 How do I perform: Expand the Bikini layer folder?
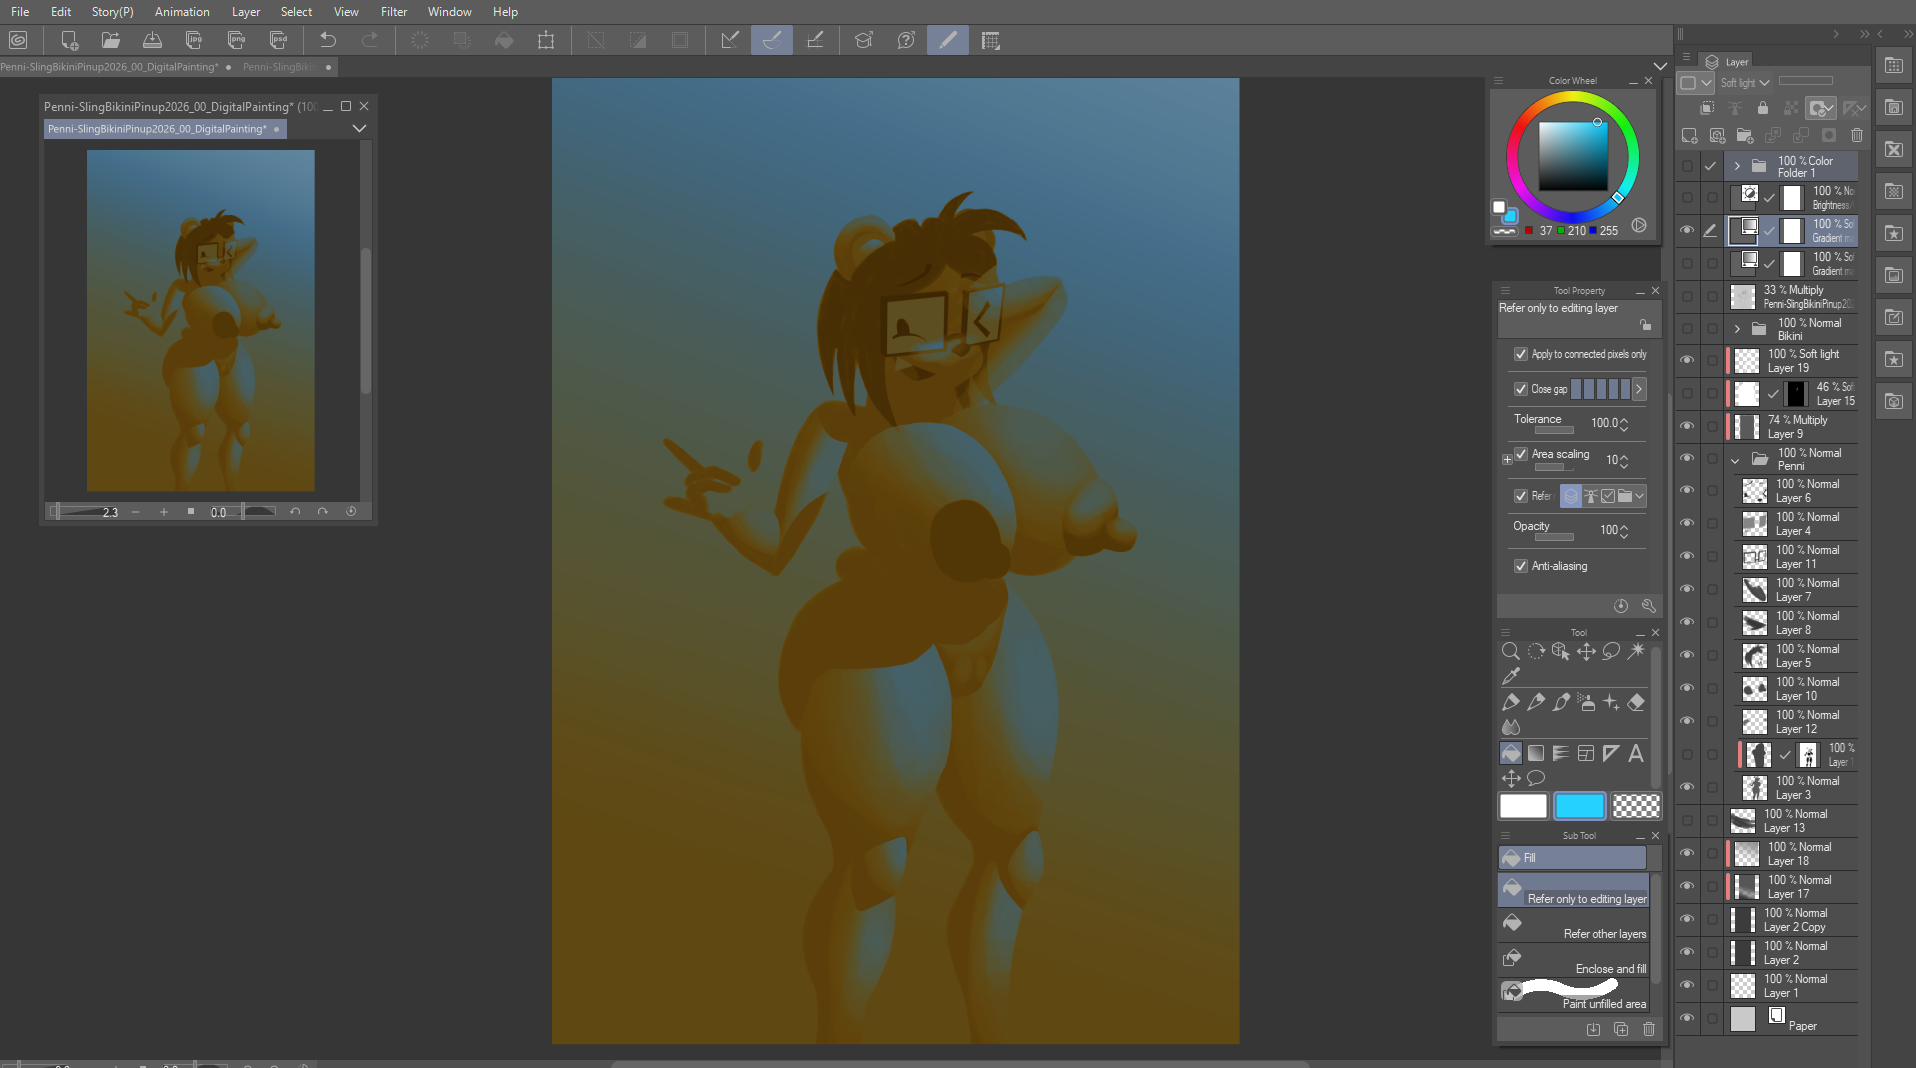click(1737, 329)
